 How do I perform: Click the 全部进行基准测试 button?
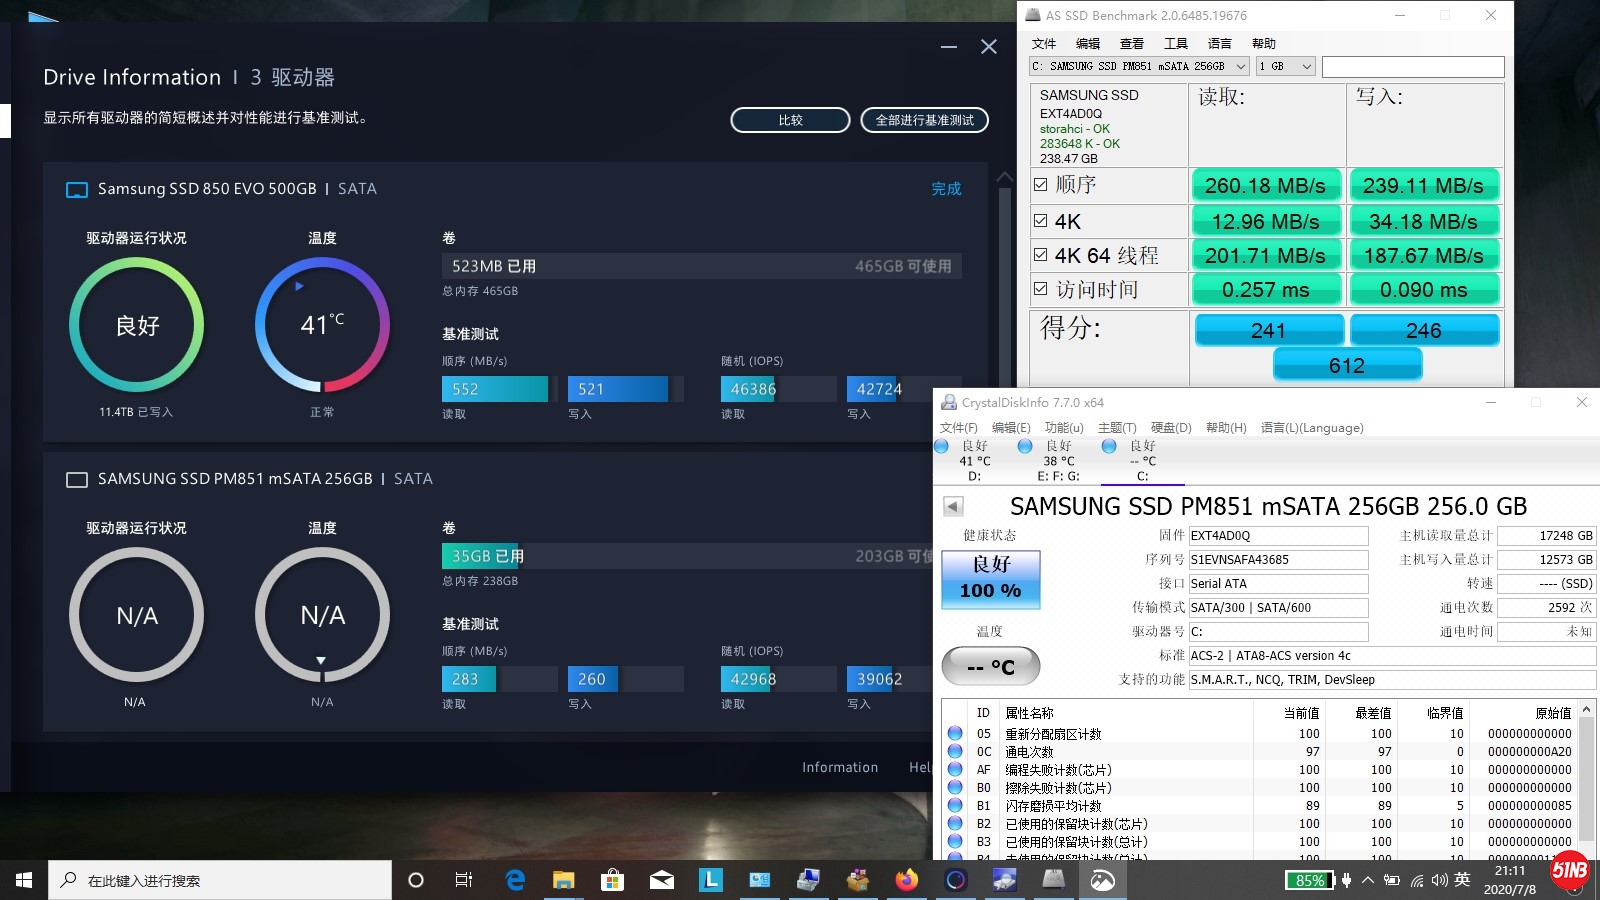pyautogui.click(x=925, y=120)
